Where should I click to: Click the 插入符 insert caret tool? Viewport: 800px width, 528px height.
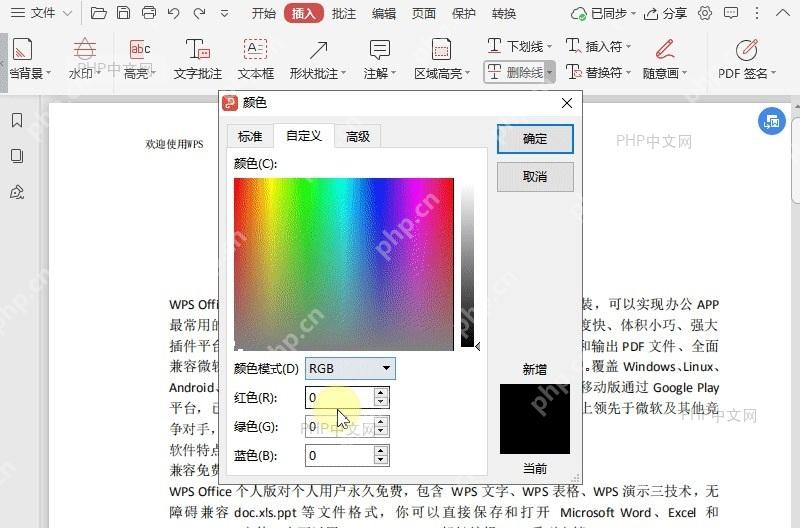tap(598, 46)
